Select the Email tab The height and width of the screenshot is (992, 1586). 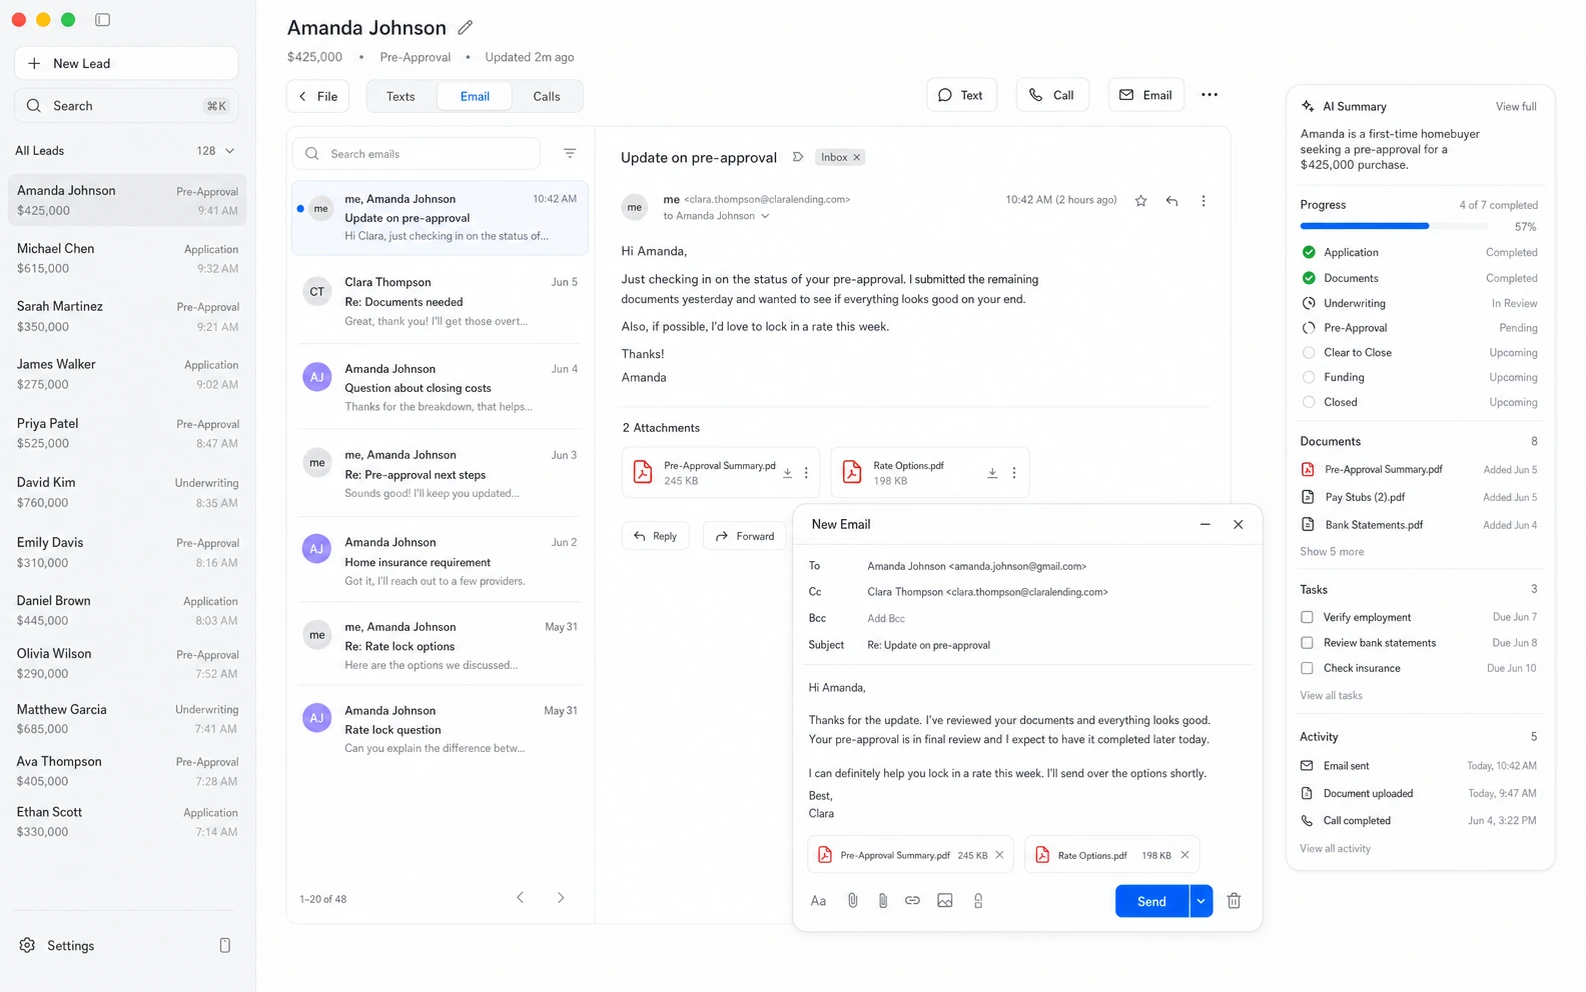tap(474, 96)
